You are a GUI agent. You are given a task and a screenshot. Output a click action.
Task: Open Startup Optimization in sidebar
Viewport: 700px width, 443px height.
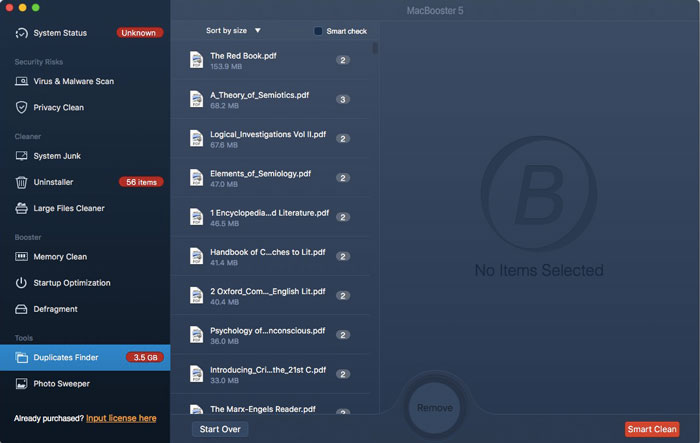click(x=85, y=283)
